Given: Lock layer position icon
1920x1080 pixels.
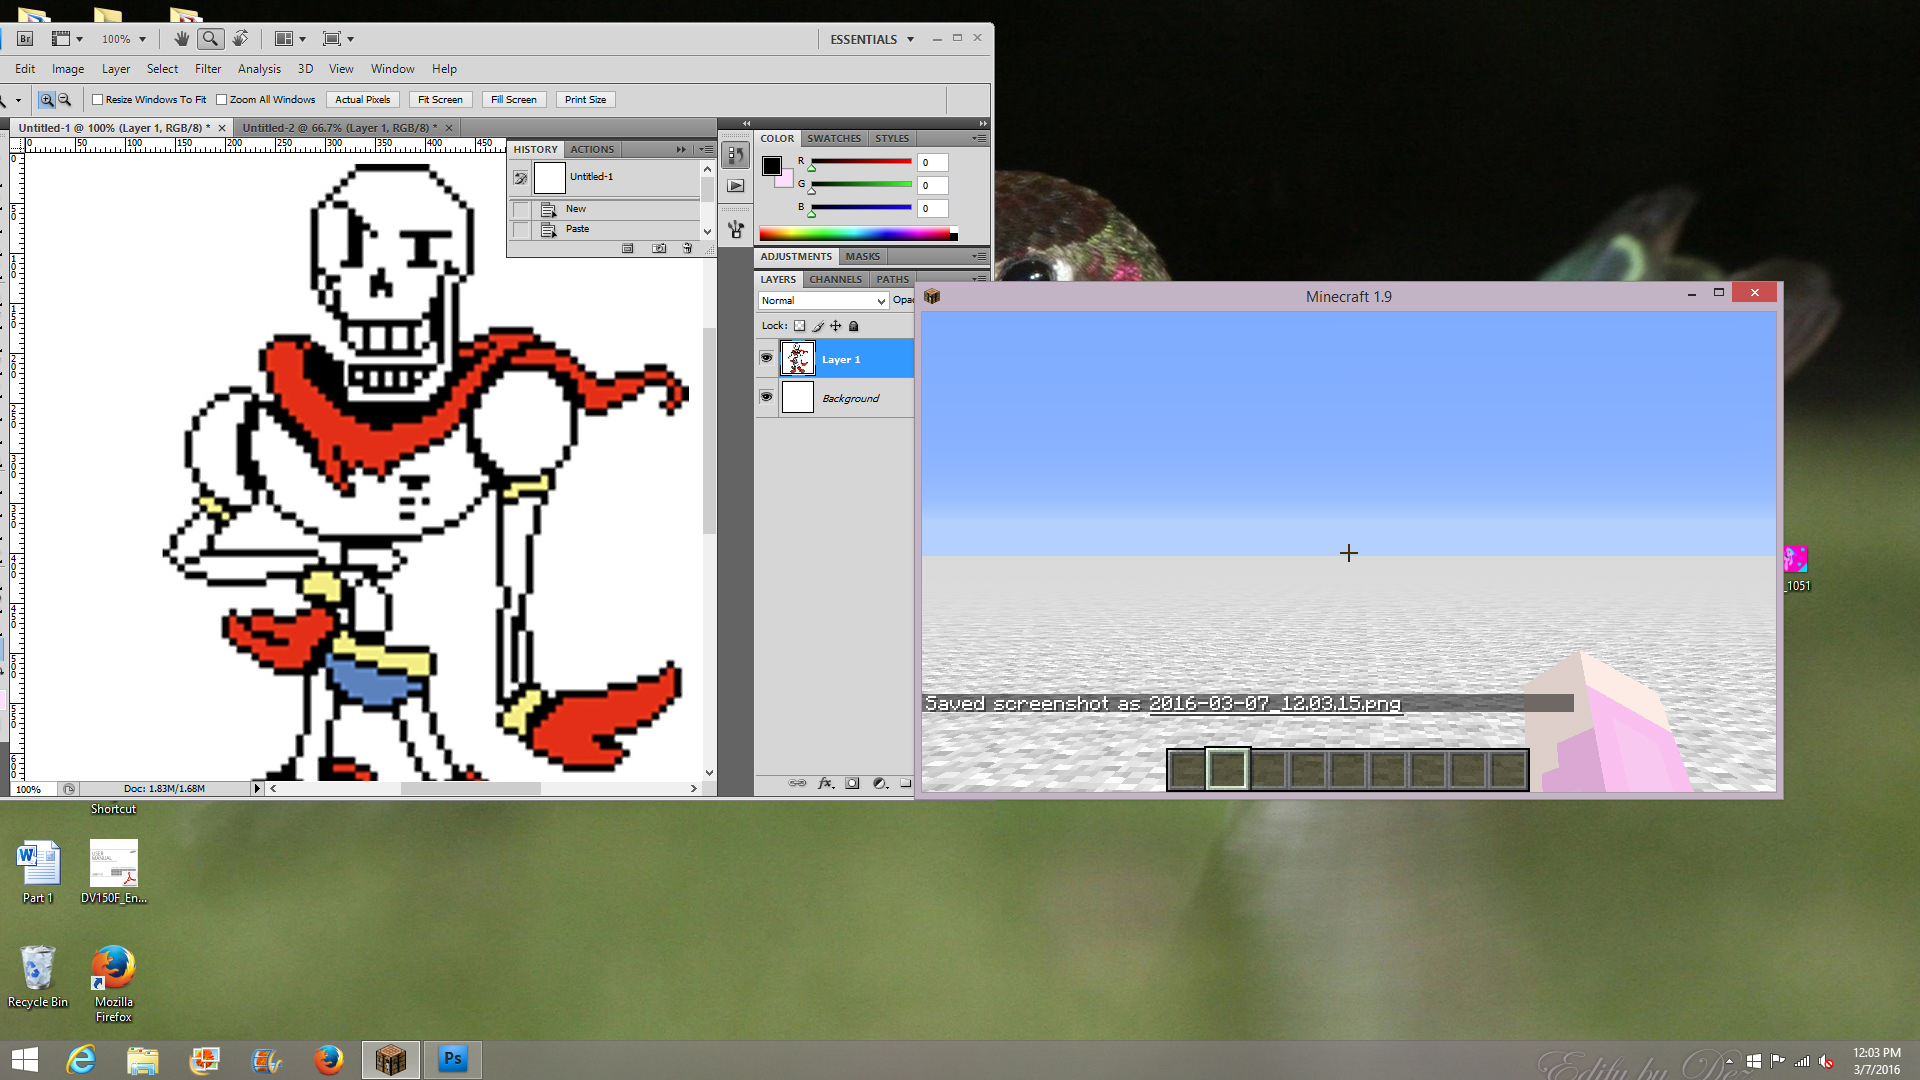Looking at the screenshot, I should (836, 326).
